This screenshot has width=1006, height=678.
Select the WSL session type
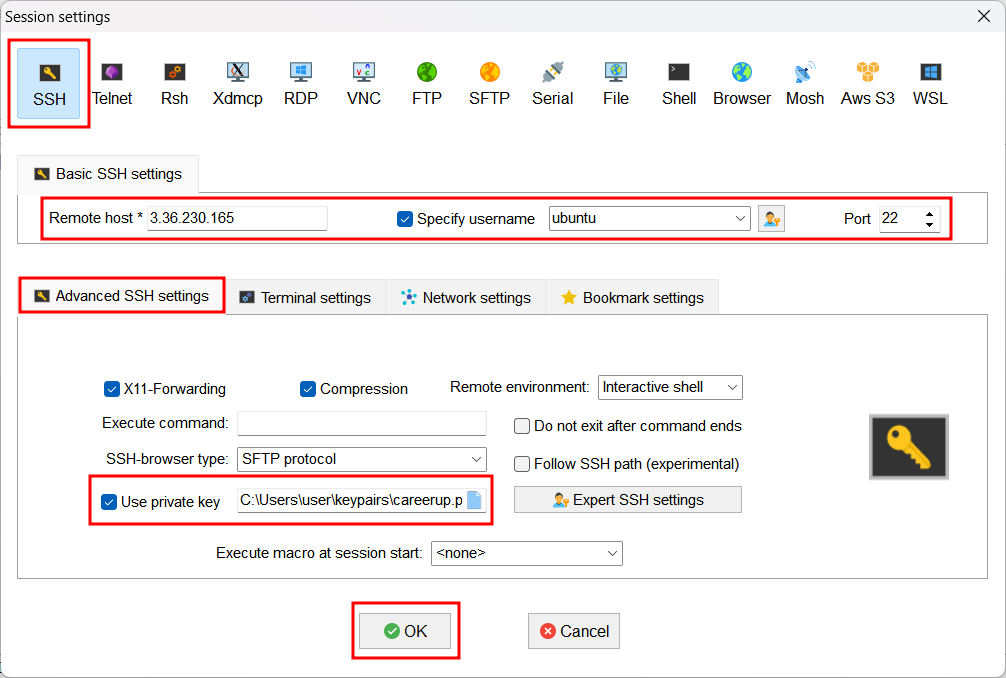pos(930,83)
